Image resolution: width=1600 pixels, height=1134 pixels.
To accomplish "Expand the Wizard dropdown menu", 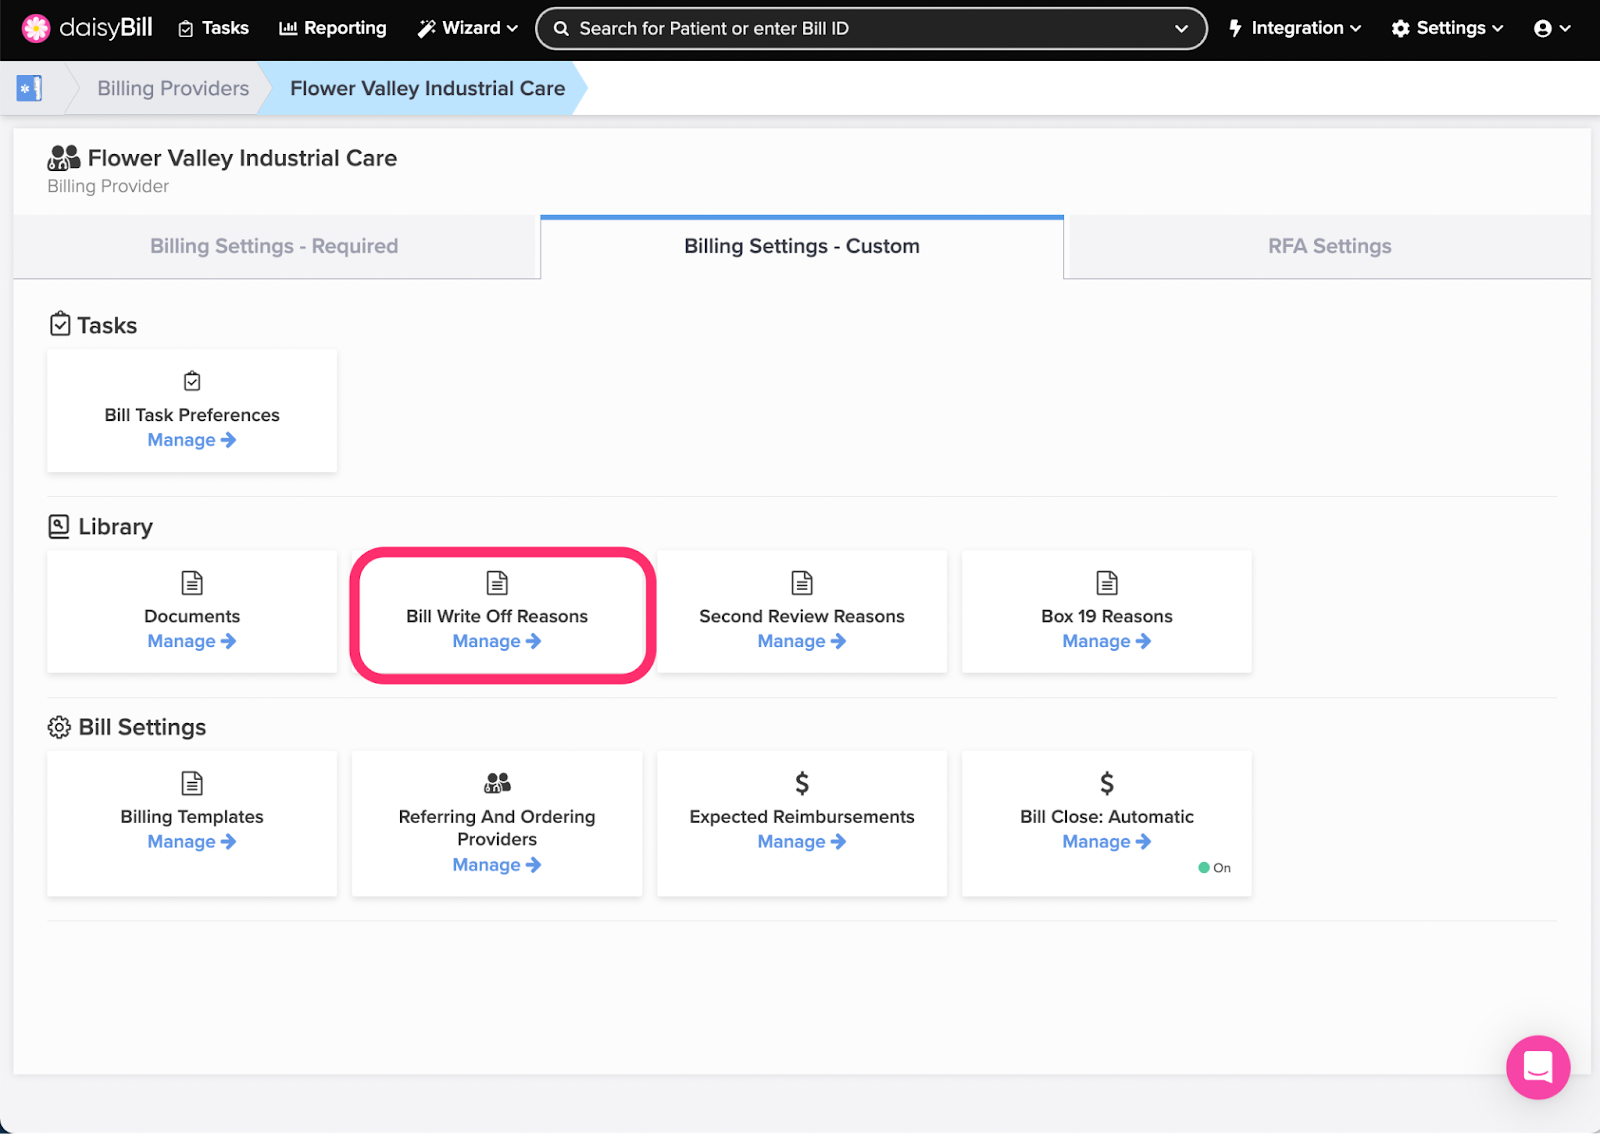I will click(x=467, y=28).
